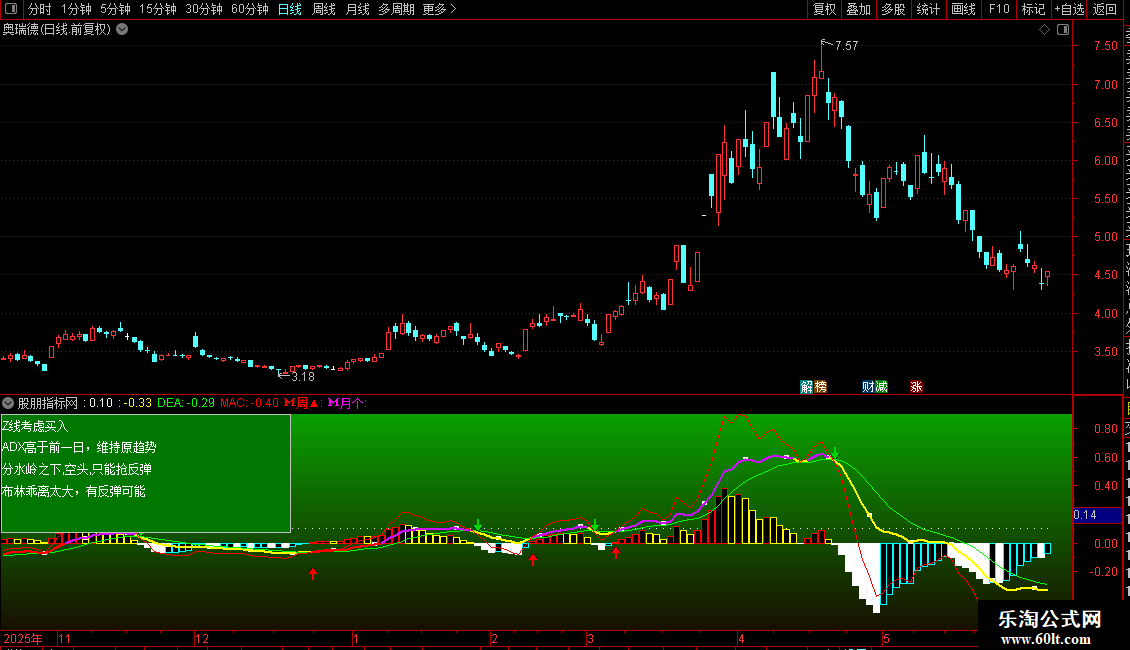1130x650 pixels.
Task: Open the 多周期 multi-period view
Action: click(x=396, y=9)
